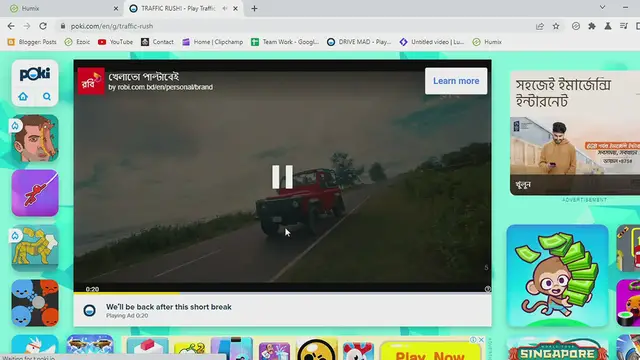Click the Bengali internet banner ad
The width and height of the screenshot is (640, 360).
(x=575, y=133)
